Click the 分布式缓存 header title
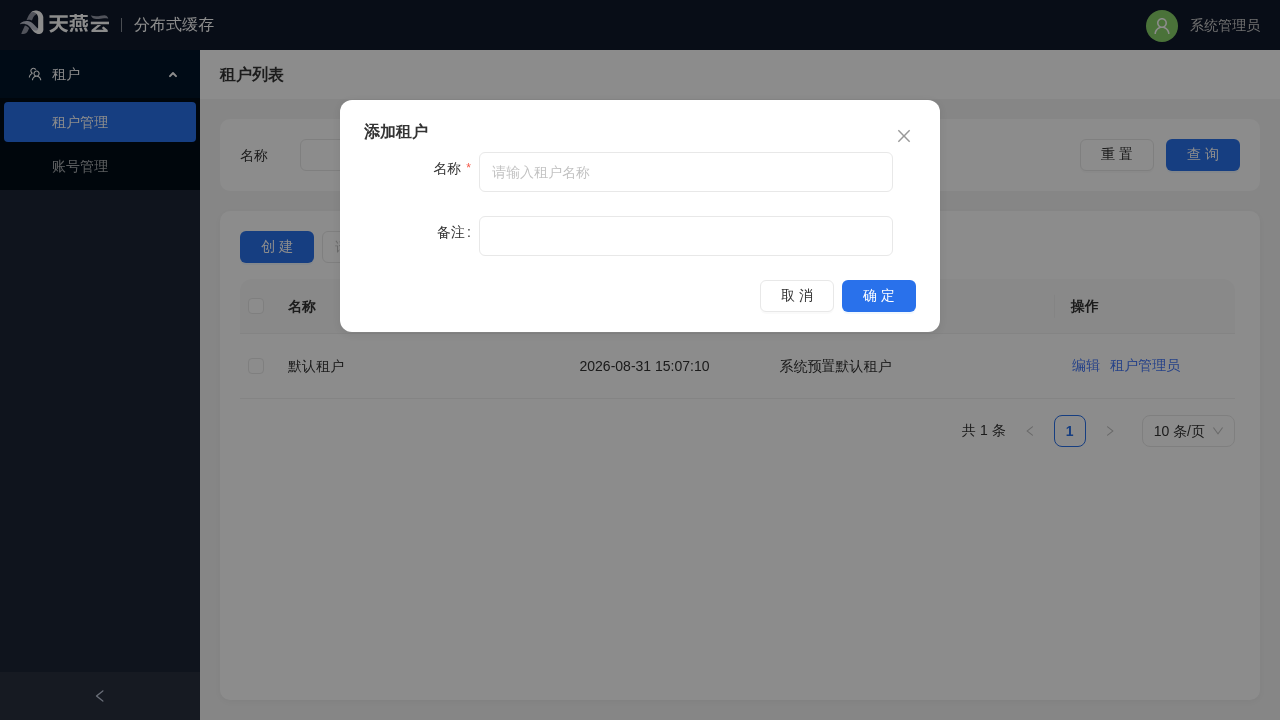This screenshot has width=1280, height=720. 174,25
